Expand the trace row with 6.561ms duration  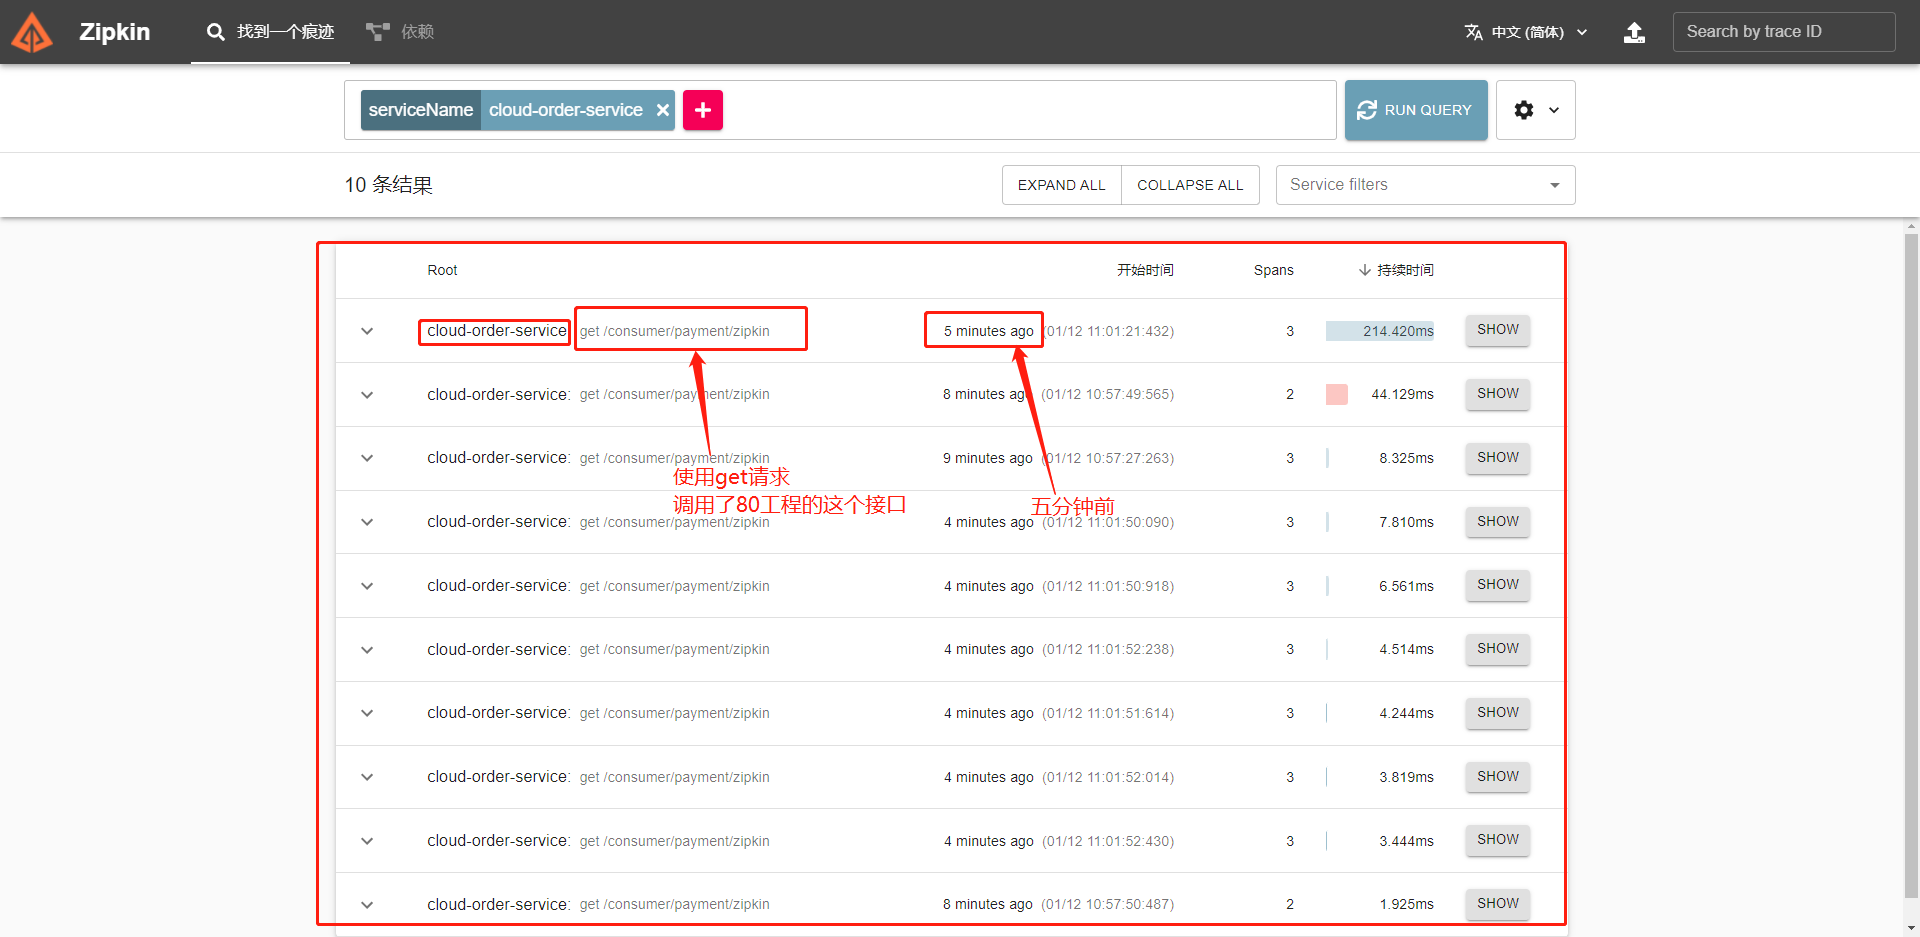click(367, 586)
